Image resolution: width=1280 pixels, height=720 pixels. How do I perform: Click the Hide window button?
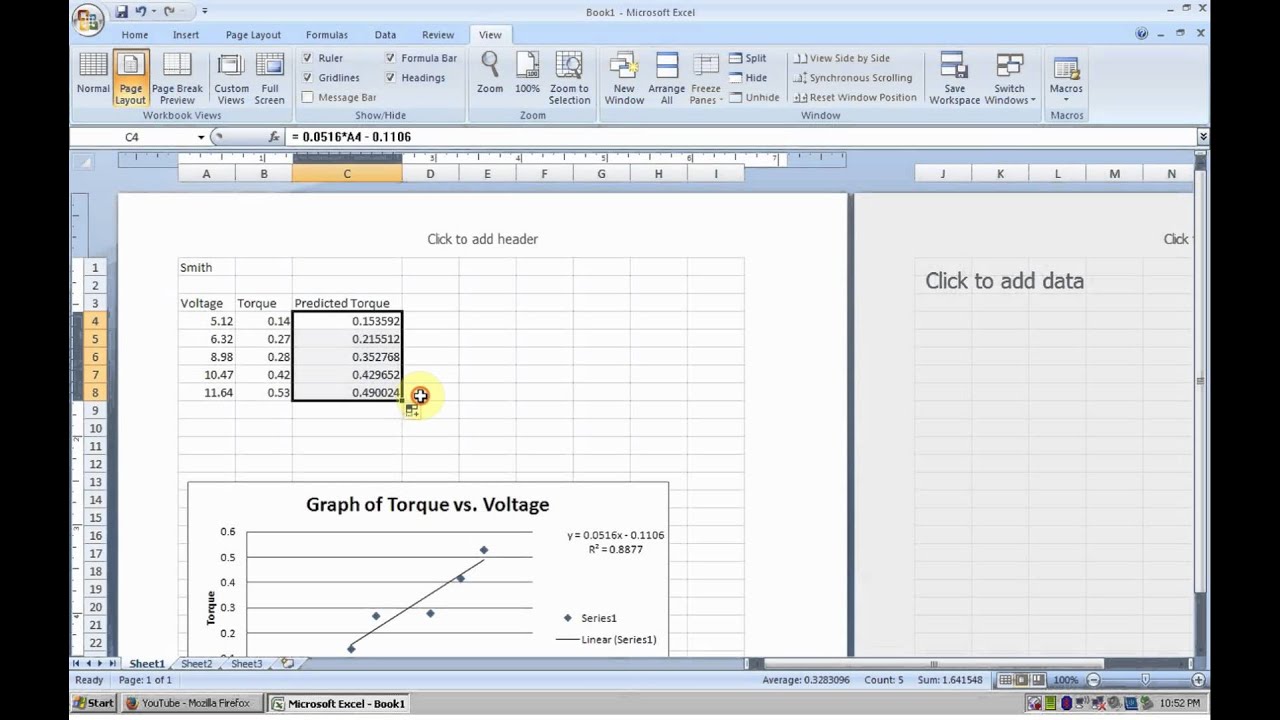pyautogui.click(x=747, y=78)
